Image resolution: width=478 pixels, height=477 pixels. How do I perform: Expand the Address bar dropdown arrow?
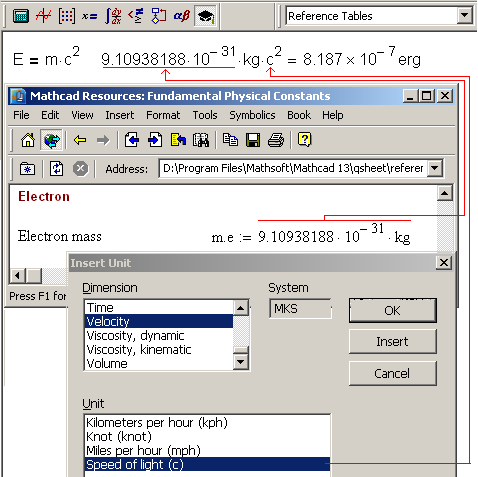[x=435, y=168]
